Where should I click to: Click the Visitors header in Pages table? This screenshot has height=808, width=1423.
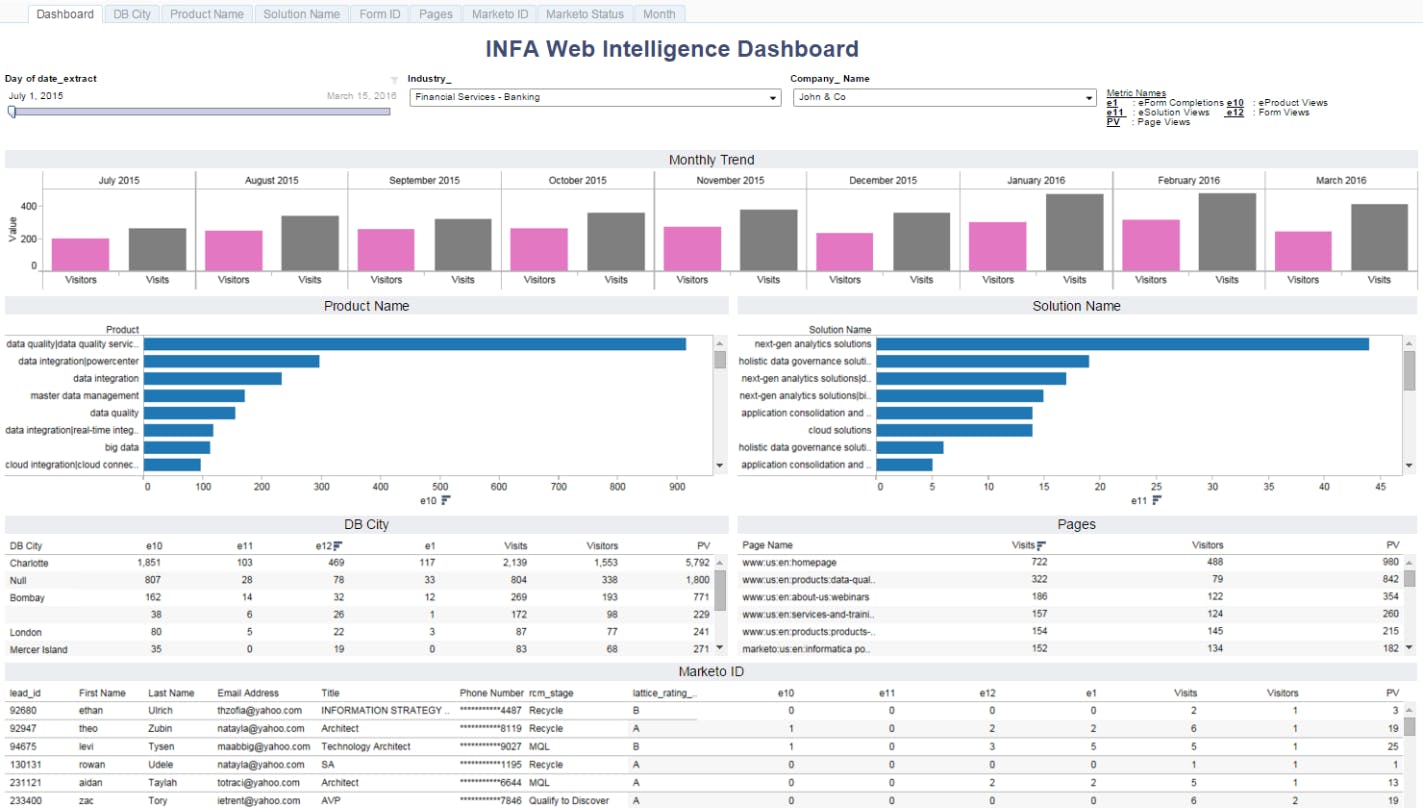1207,546
